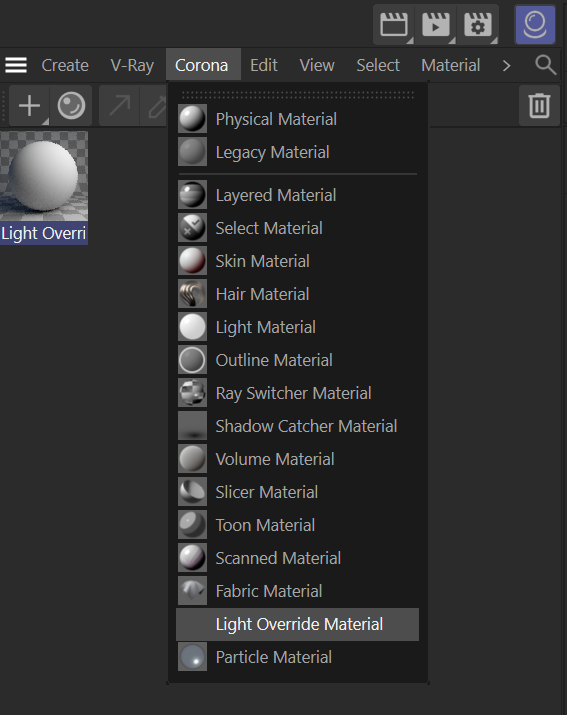Screen dimensions: 567x715
Task: Choose Legacy Material text entry
Action: point(272,152)
